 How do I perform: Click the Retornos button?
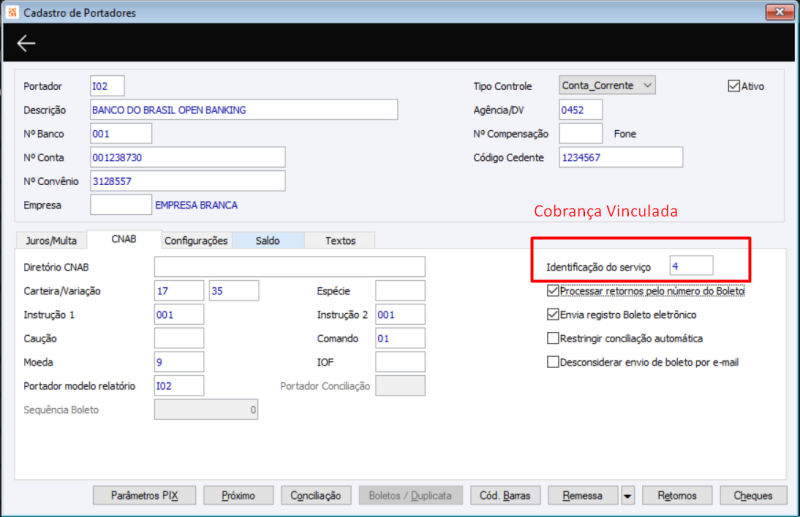click(x=677, y=496)
